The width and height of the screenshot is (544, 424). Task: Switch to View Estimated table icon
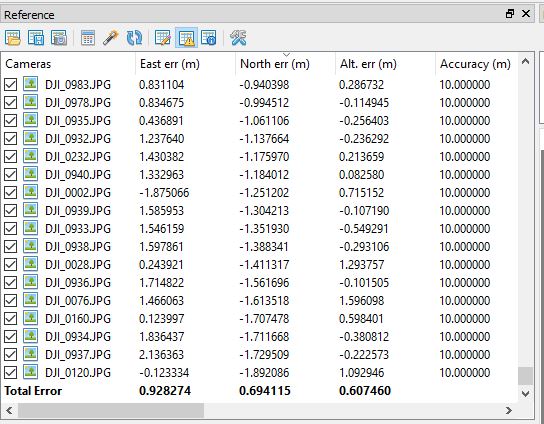coord(209,37)
